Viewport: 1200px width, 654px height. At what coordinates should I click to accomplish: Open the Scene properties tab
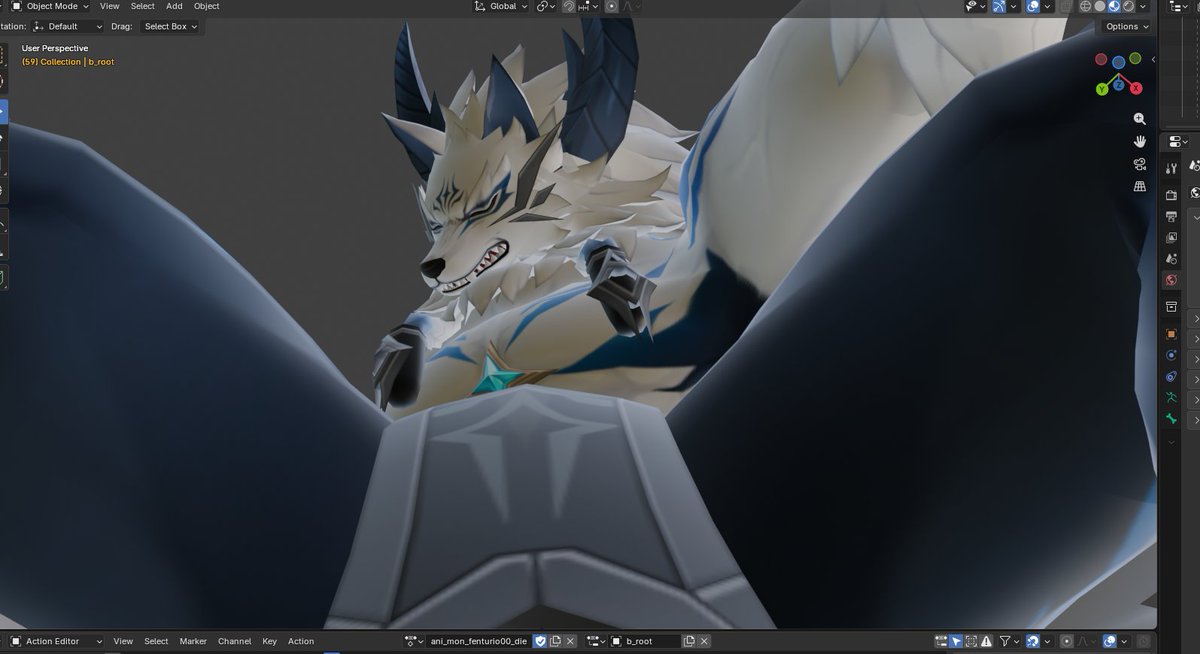[1171, 259]
